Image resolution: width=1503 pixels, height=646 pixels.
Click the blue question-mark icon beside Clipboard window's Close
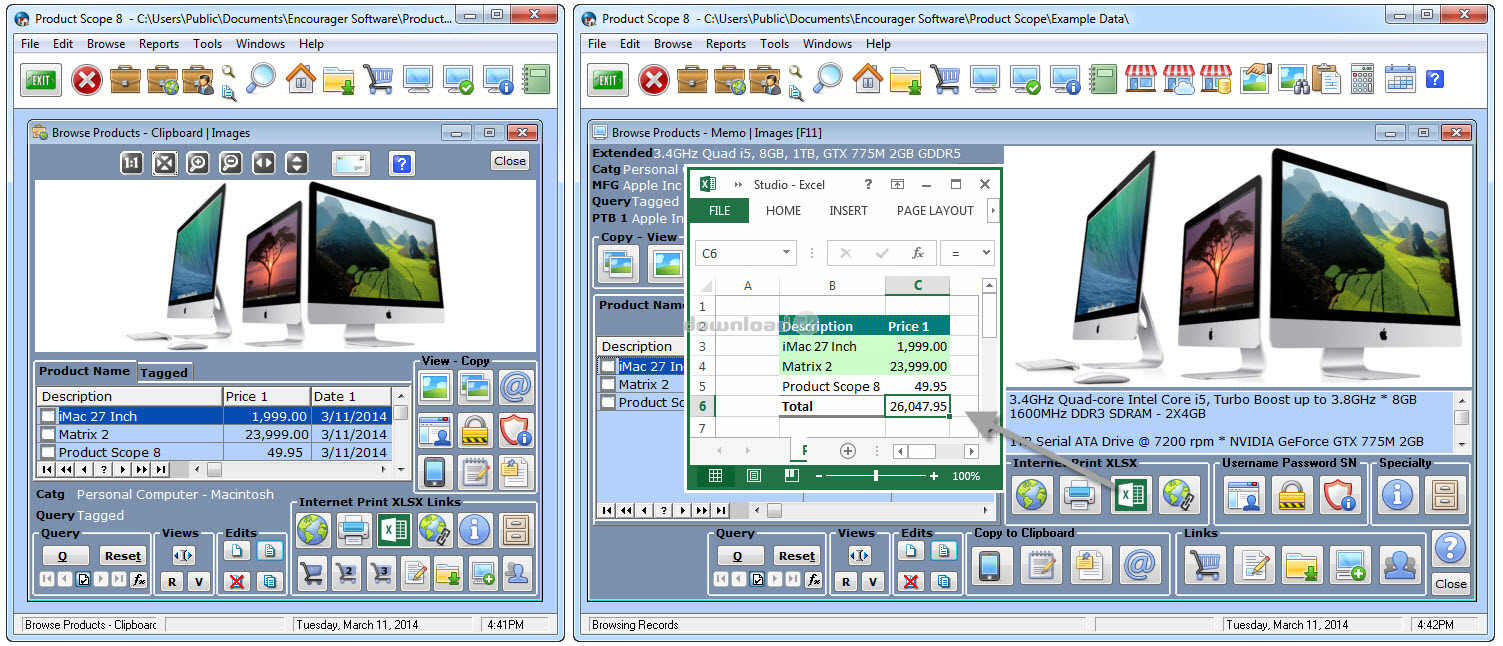[402, 163]
